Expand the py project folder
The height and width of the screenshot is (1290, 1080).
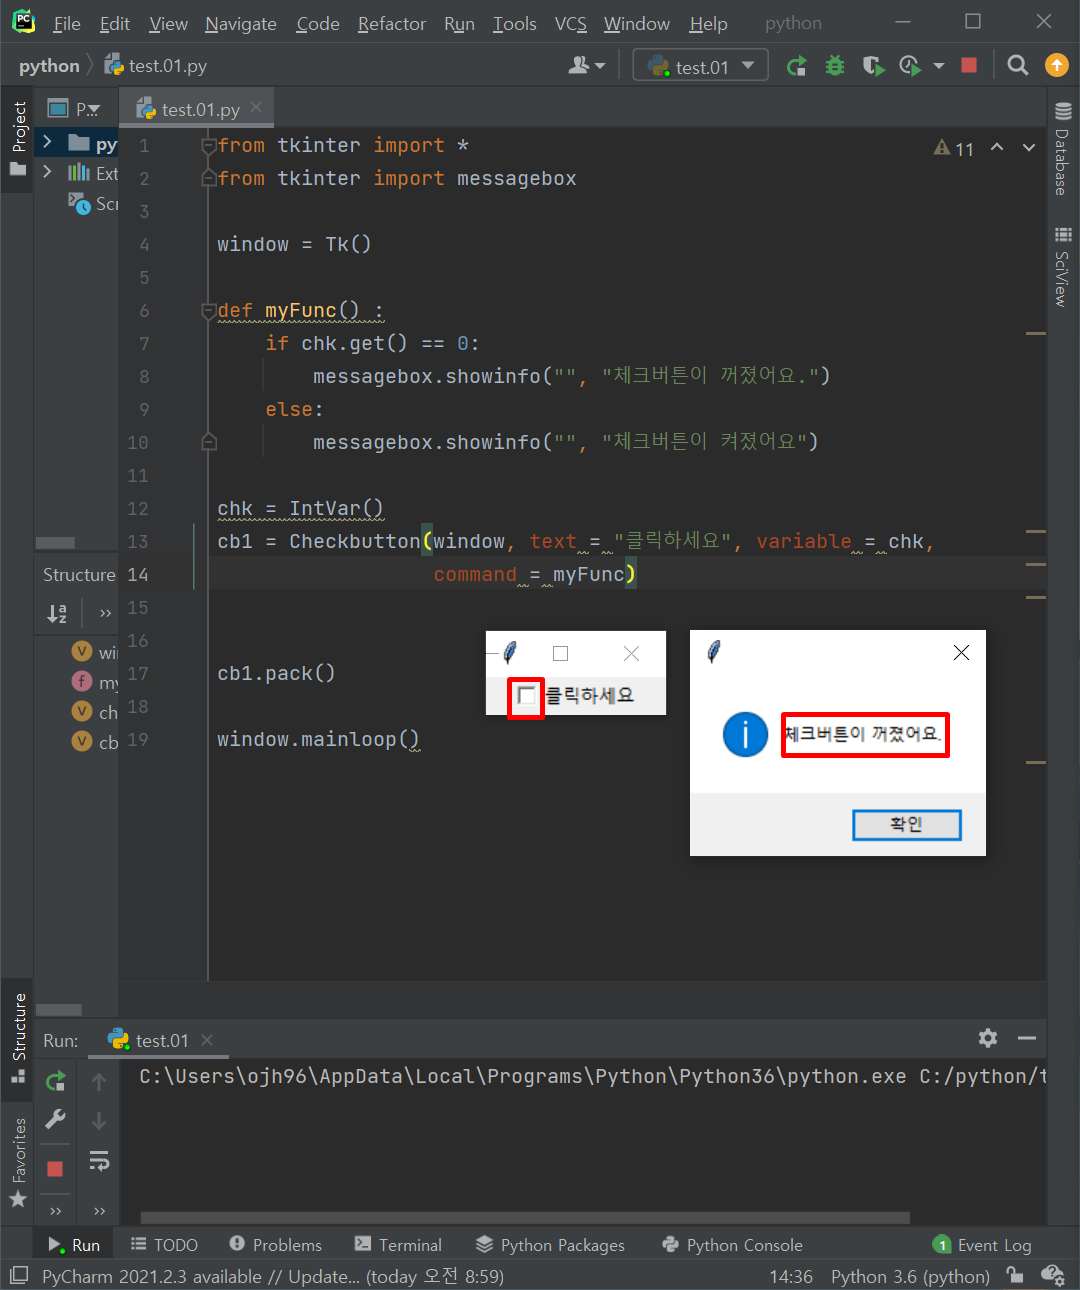click(47, 142)
